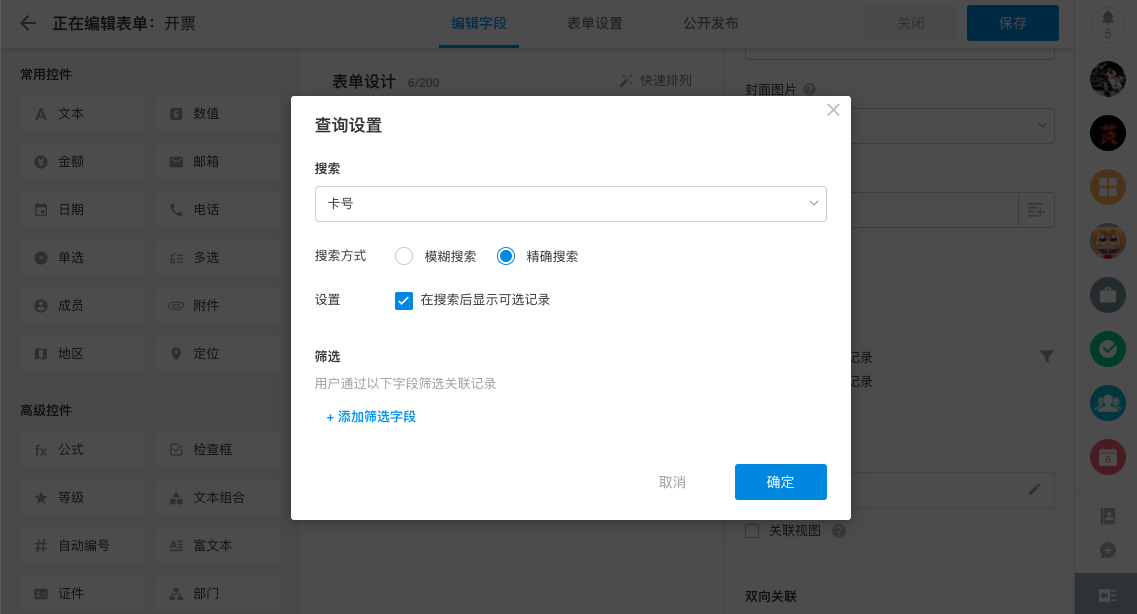The image size is (1137, 614).
Task: Switch to the 表单设置 tab
Action: click(595, 23)
